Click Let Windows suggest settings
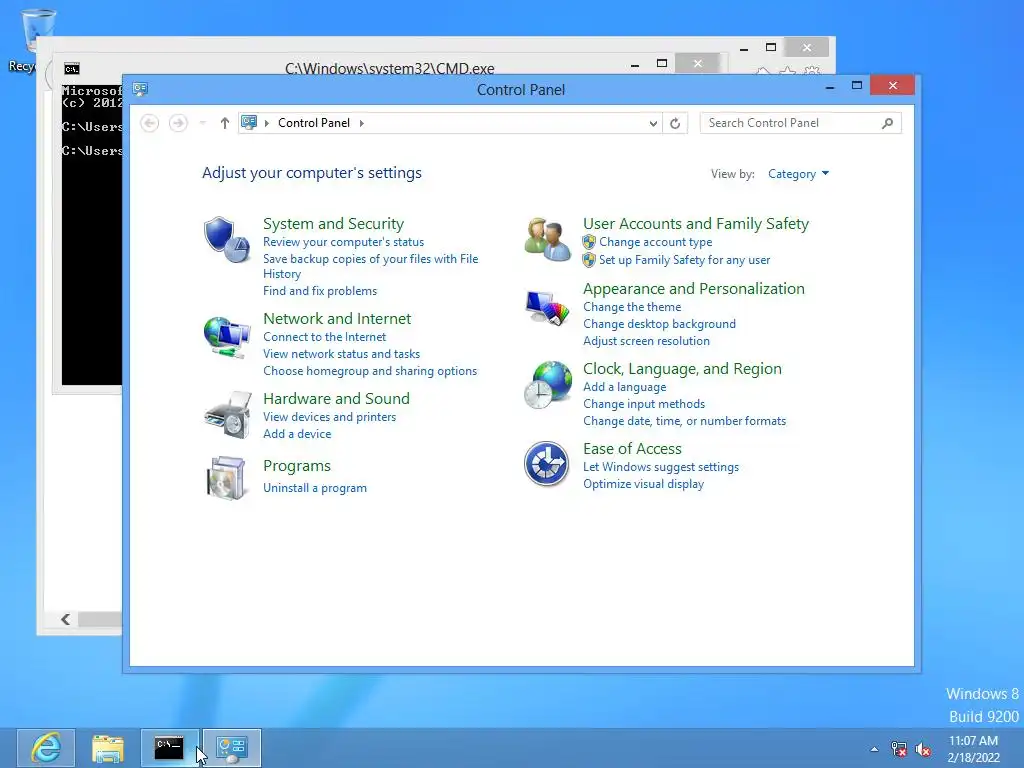The image size is (1024, 768). point(661,467)
